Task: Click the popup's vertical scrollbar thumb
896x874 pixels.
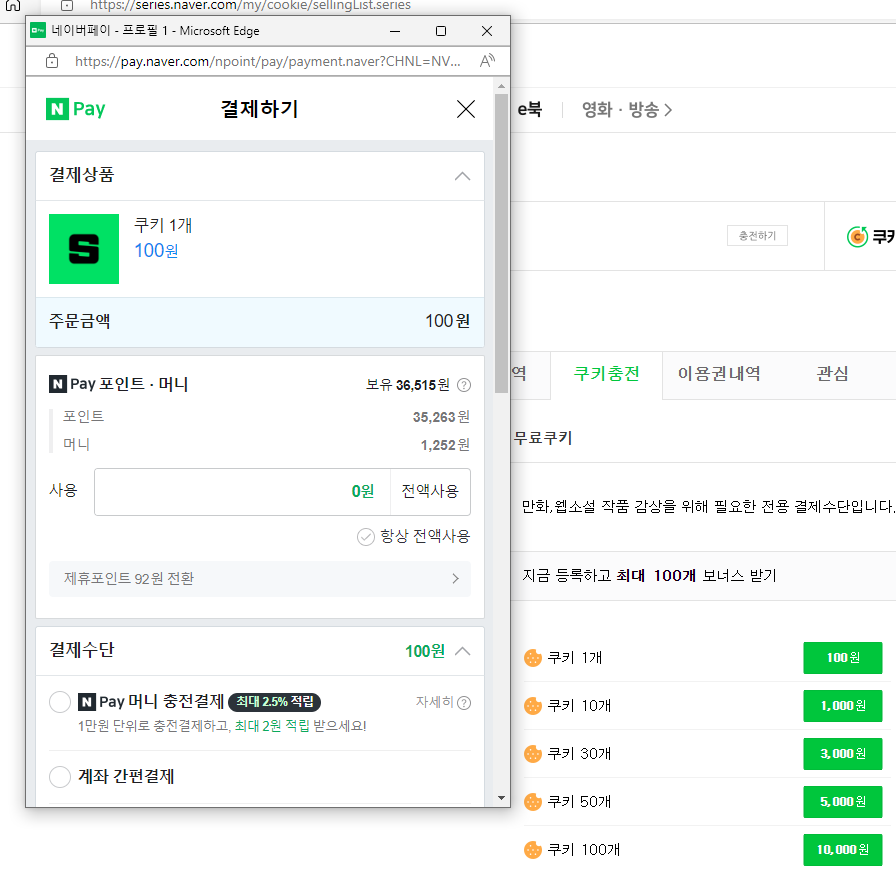Action: 501,244
